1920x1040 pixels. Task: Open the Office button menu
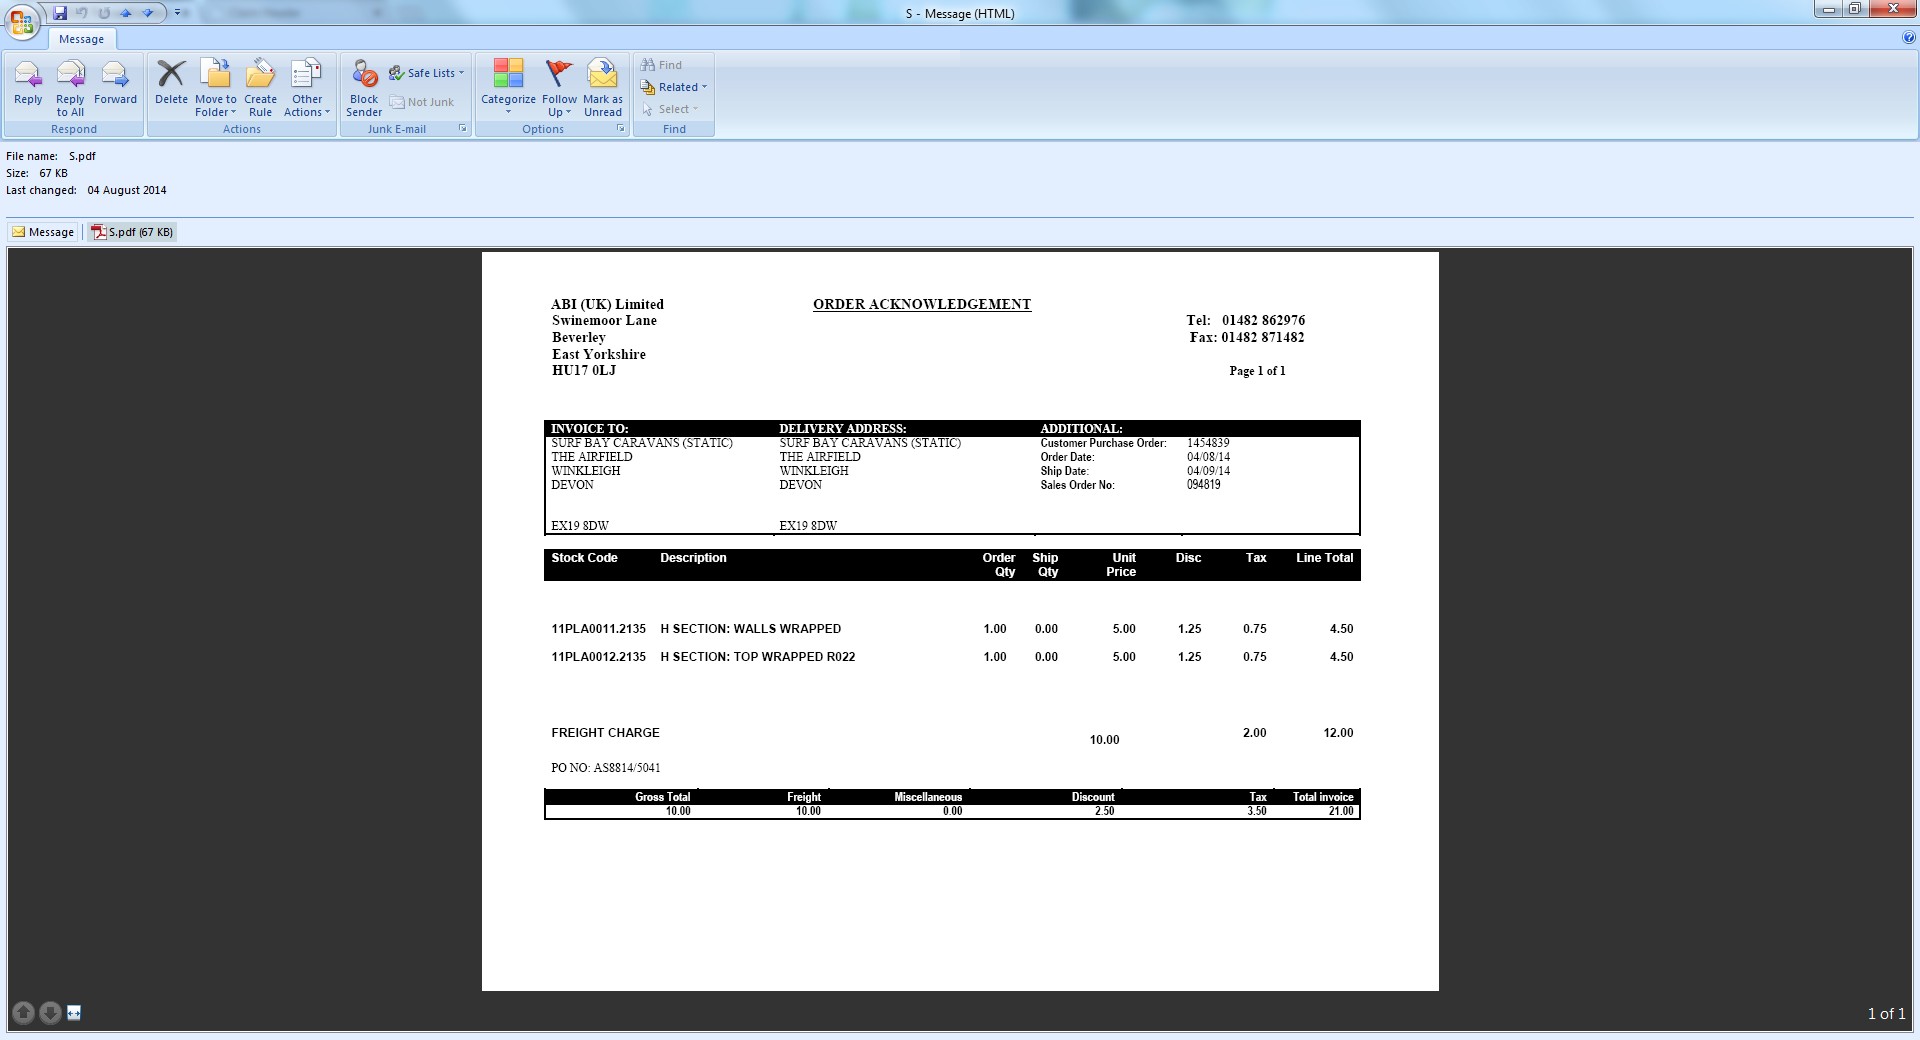[21, 21]
